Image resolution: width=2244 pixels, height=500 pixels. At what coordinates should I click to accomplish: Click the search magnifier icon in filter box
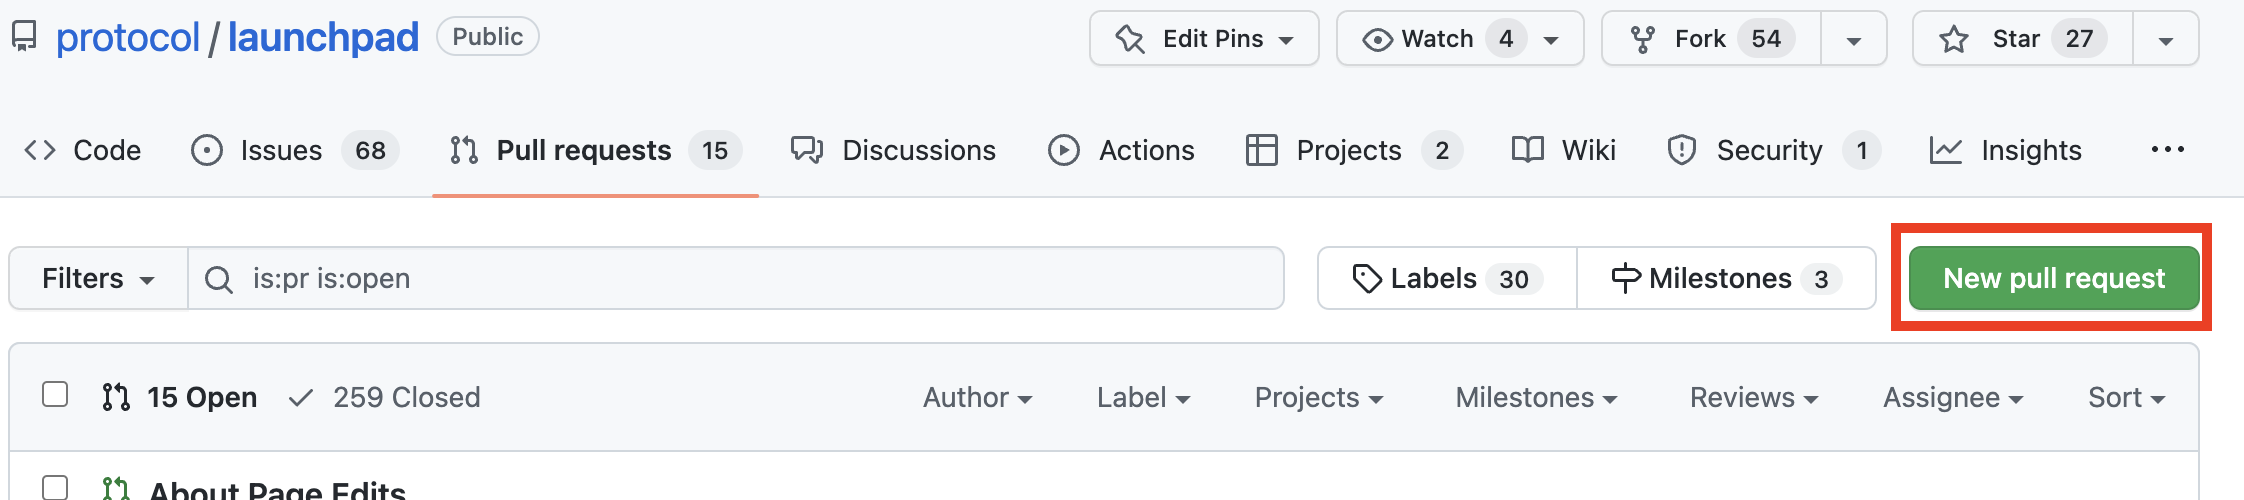[x=219, y=279]
